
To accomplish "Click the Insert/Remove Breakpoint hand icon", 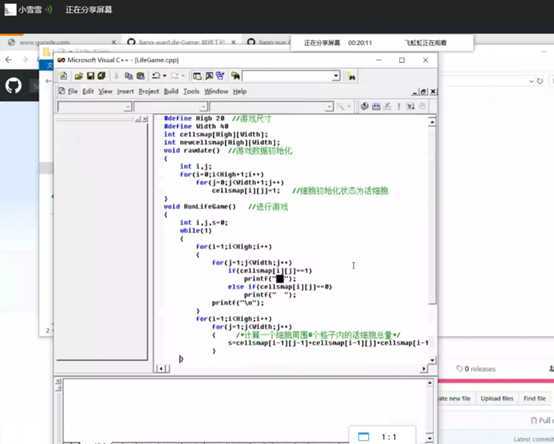I will (422, 106).
